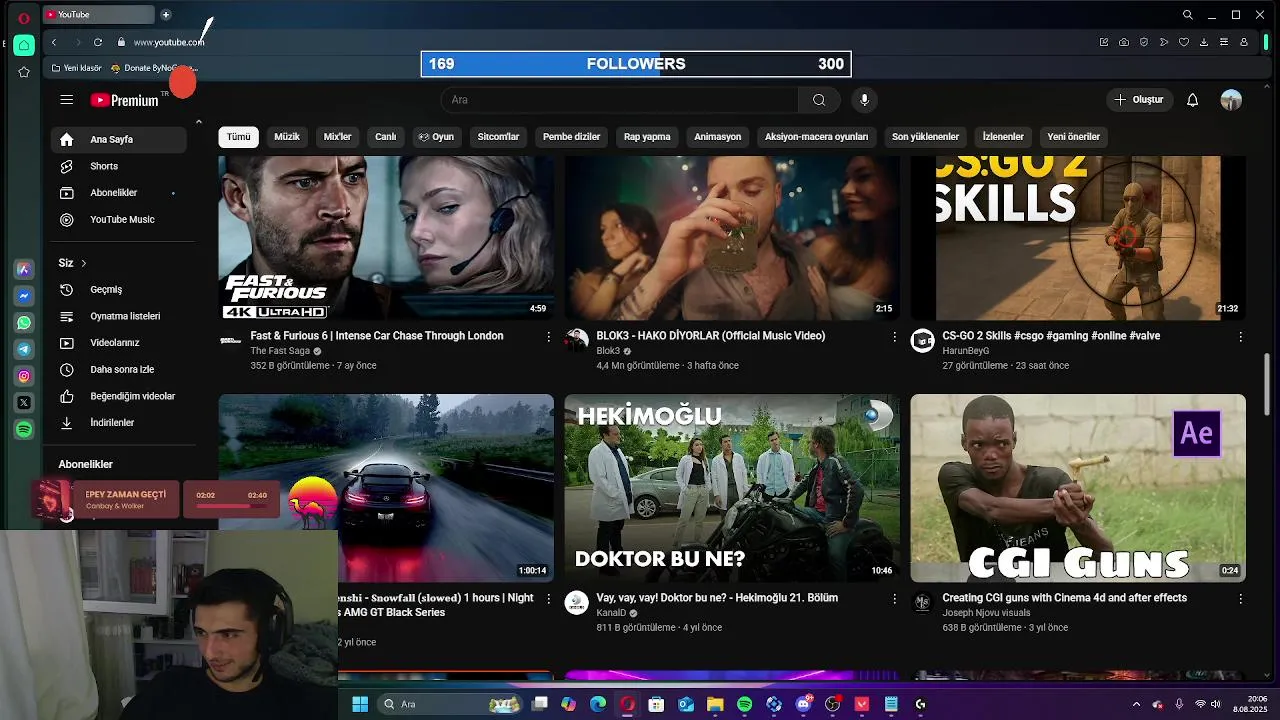Open a new tab with plus button

[x=166, y=14]
